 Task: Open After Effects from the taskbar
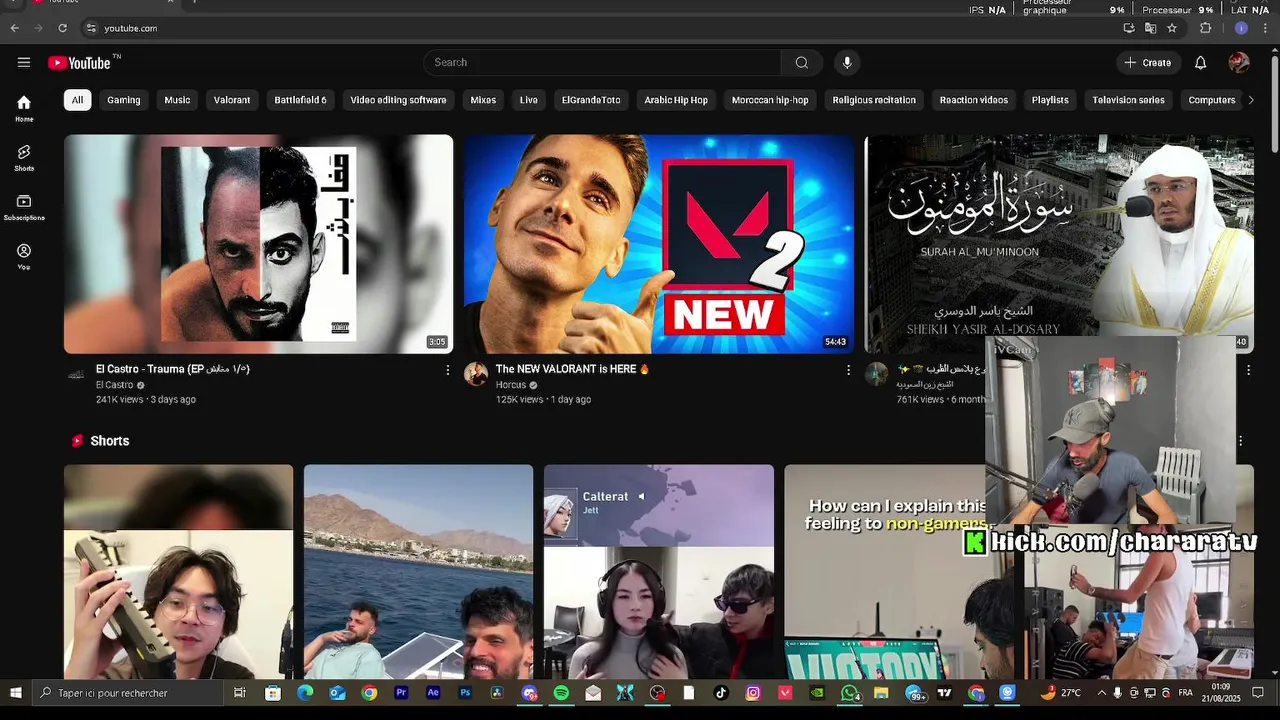click(x=433, y=692)
